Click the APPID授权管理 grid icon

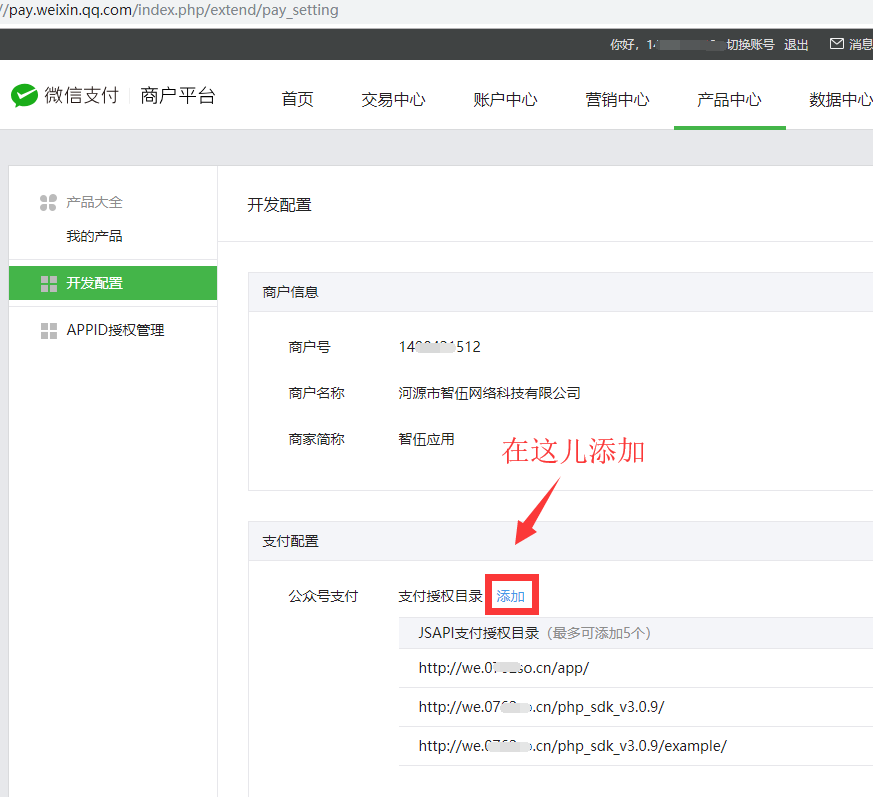(x=49, y=330)
